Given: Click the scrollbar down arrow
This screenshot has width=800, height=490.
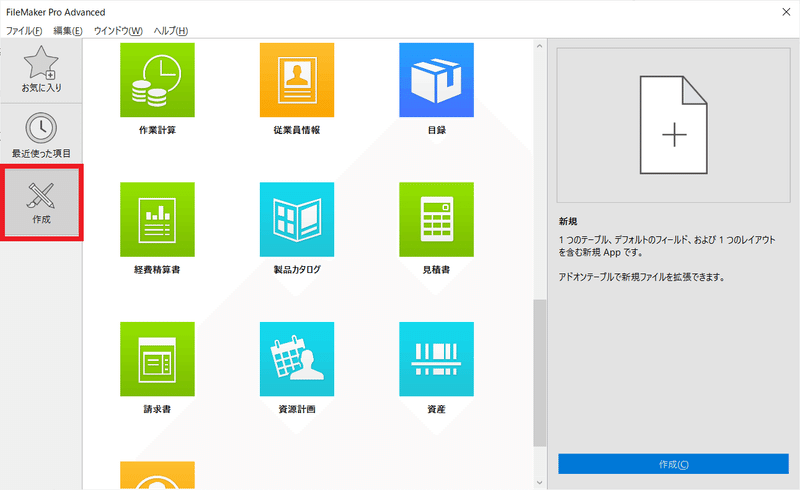Looking at the screenshot, I should coord(540,482).
